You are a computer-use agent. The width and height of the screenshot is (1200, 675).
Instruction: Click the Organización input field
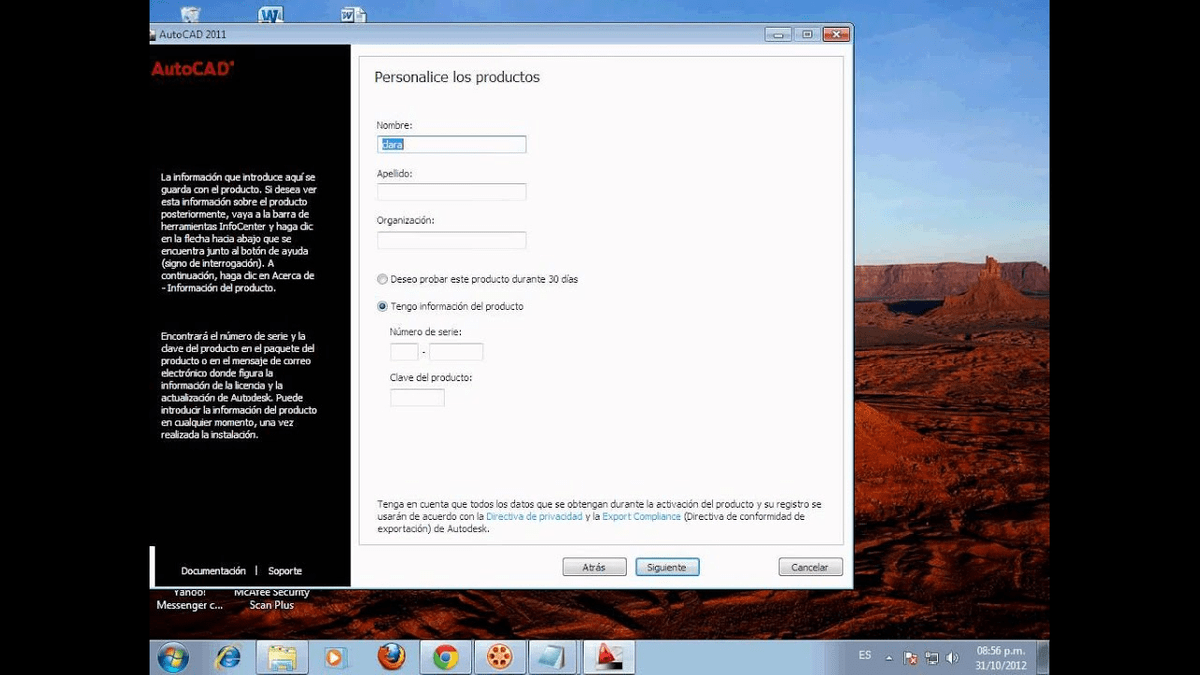click(x=452, y=240)
